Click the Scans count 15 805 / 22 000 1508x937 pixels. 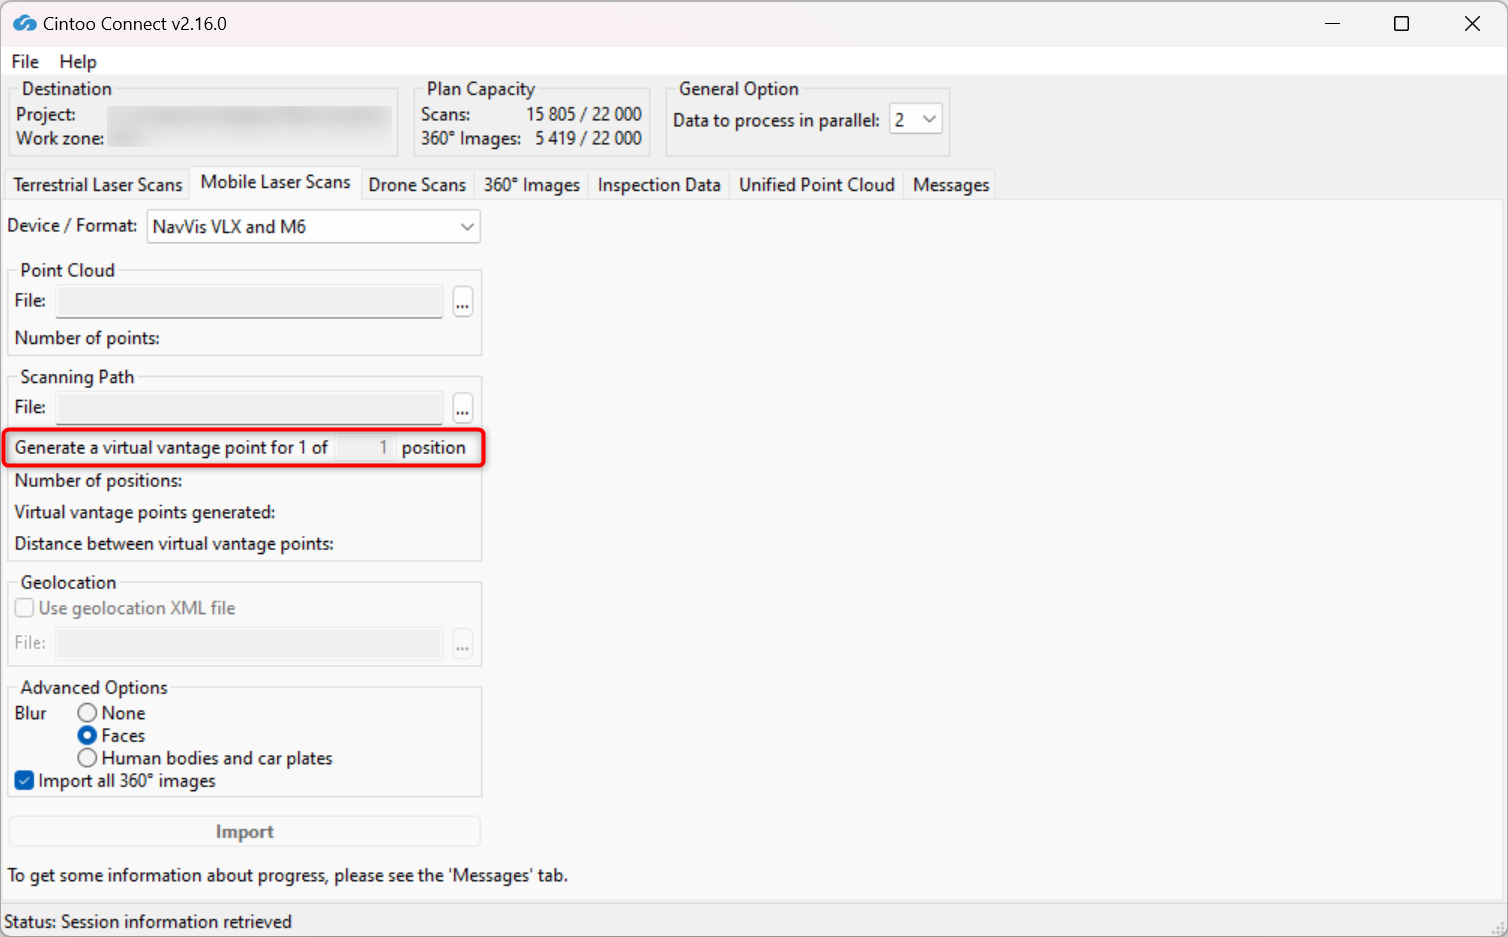tap(584, 114)
